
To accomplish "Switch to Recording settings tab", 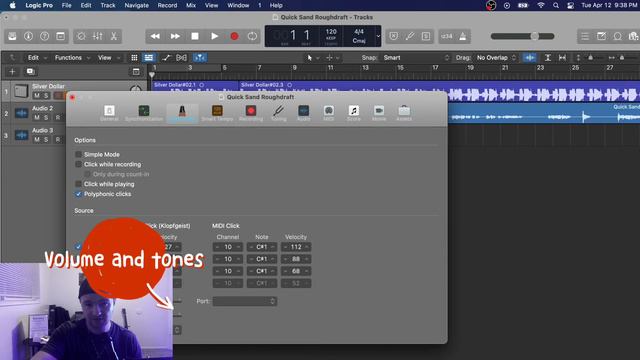I will 251,113.
